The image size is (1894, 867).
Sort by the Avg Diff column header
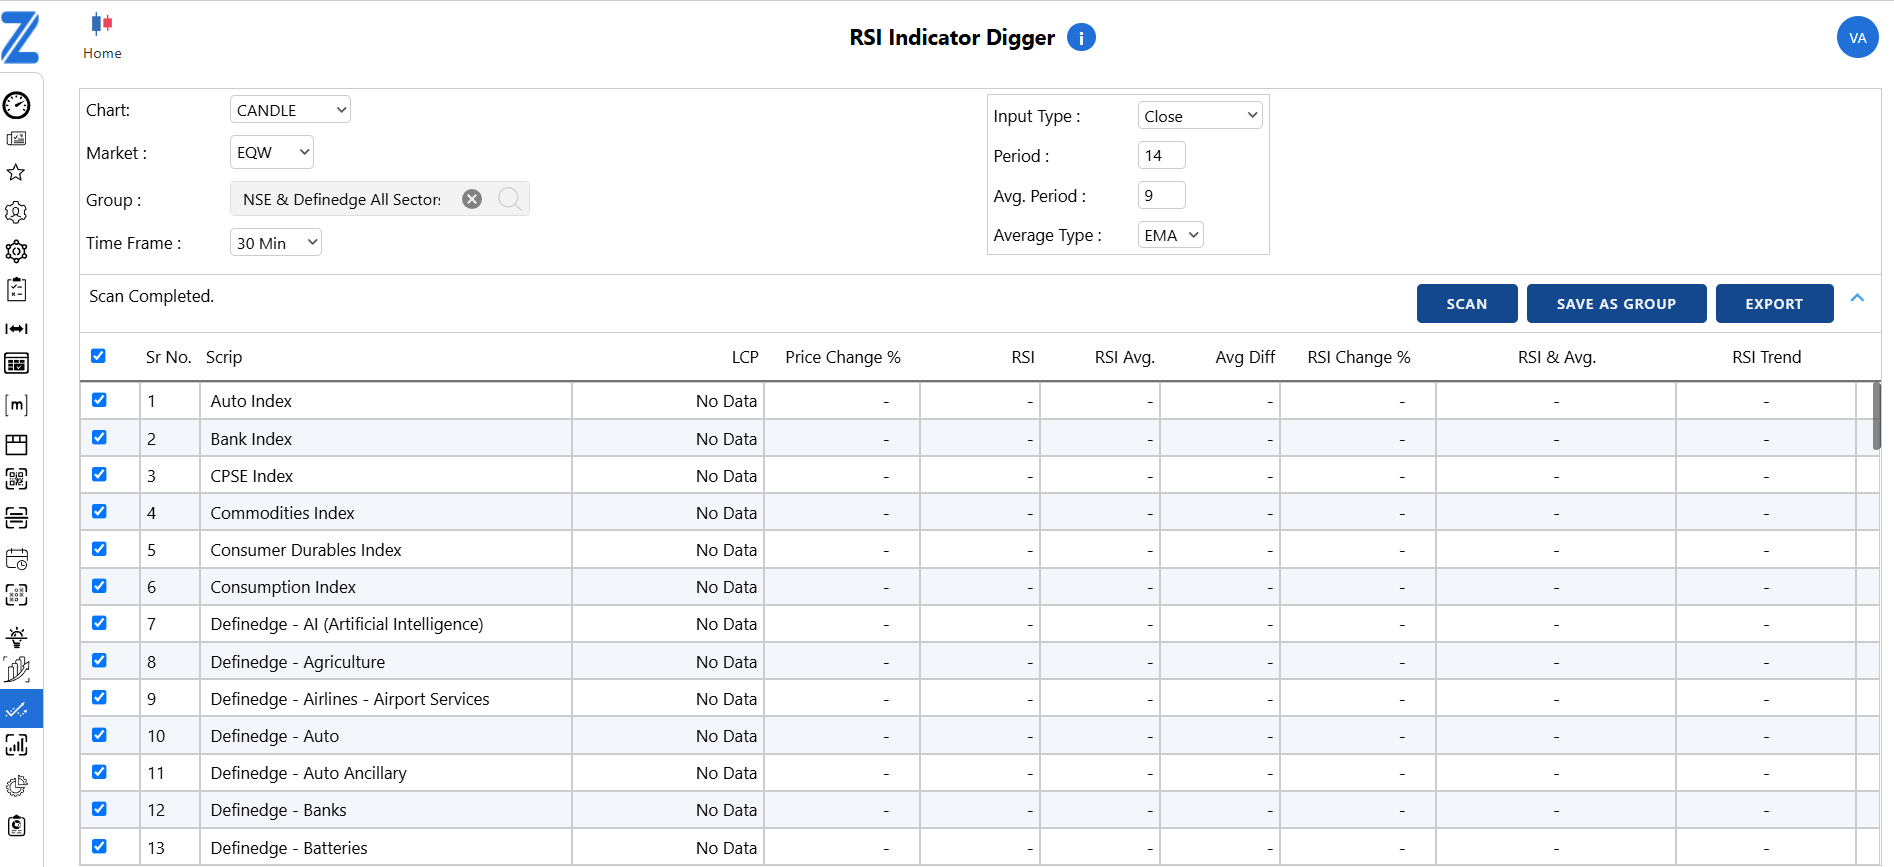pyautogui.click(x=1245, y=357)
